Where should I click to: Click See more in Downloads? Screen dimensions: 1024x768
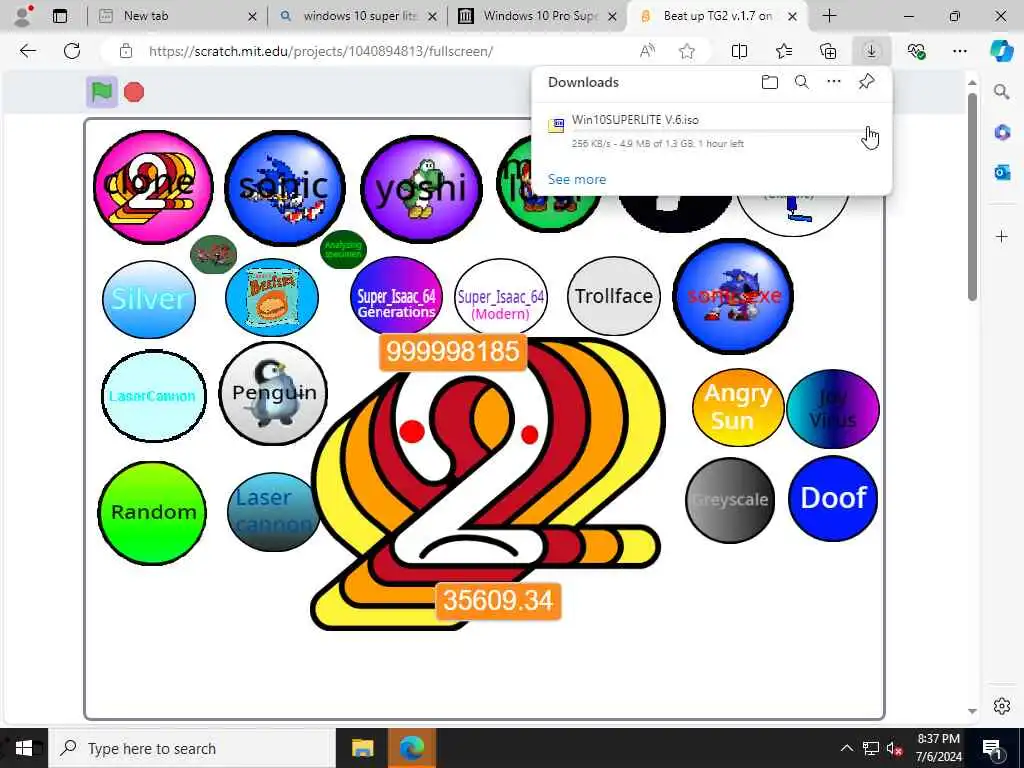(577, 179)
